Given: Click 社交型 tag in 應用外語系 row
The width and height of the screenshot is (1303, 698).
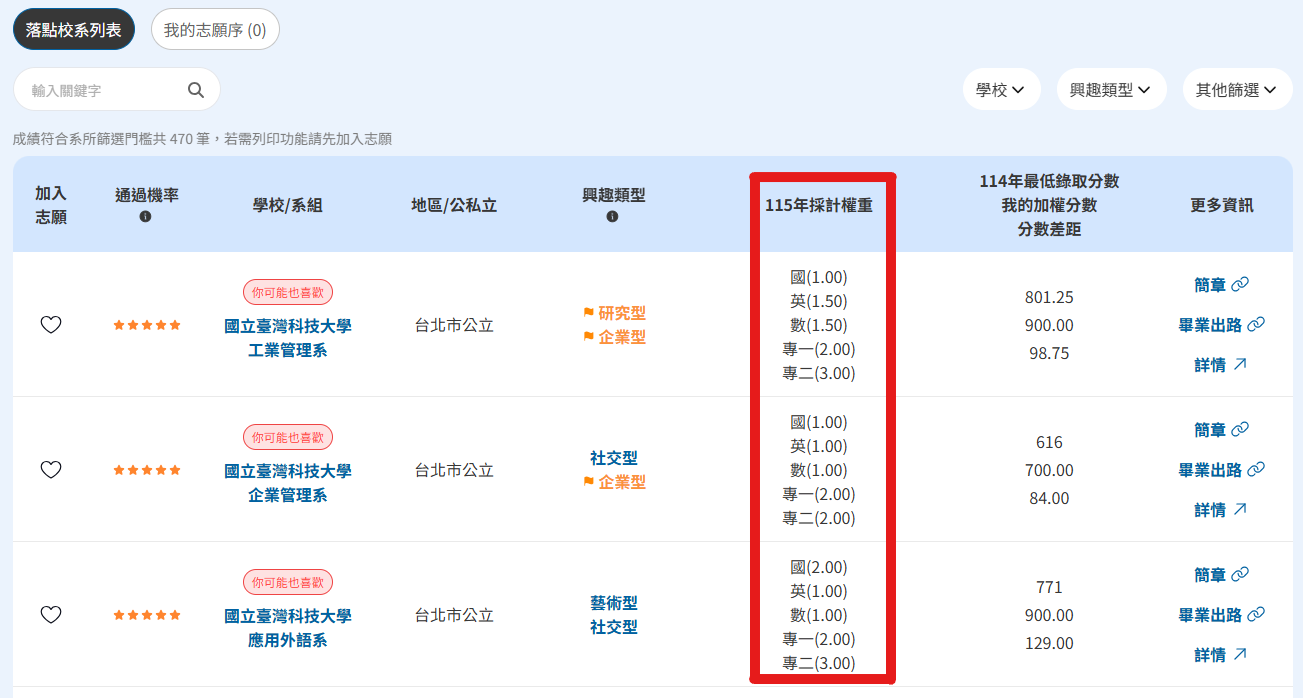Looking at the screenshot, I should [x=614, y=627].
